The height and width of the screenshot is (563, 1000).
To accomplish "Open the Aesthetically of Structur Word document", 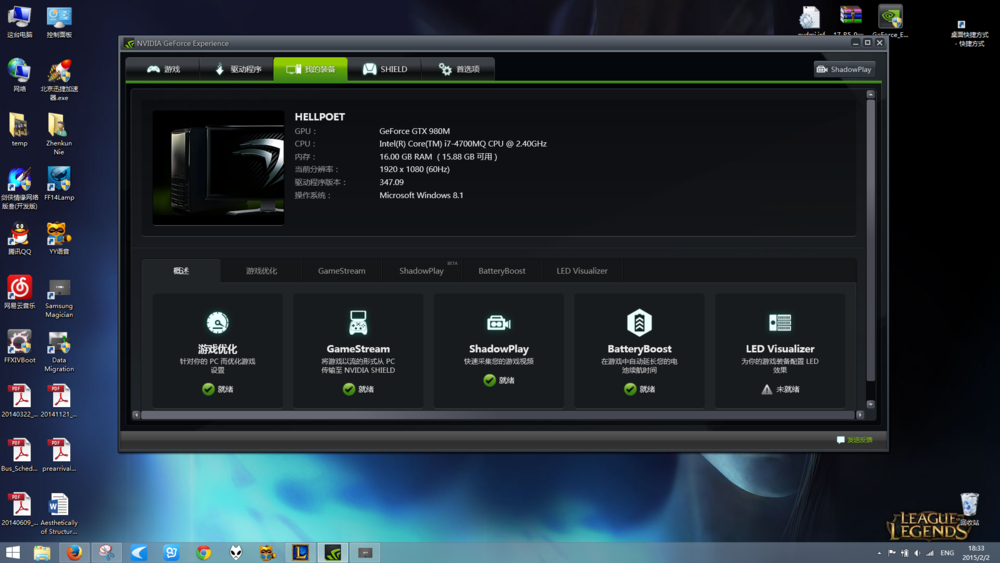I will (59, 514).
